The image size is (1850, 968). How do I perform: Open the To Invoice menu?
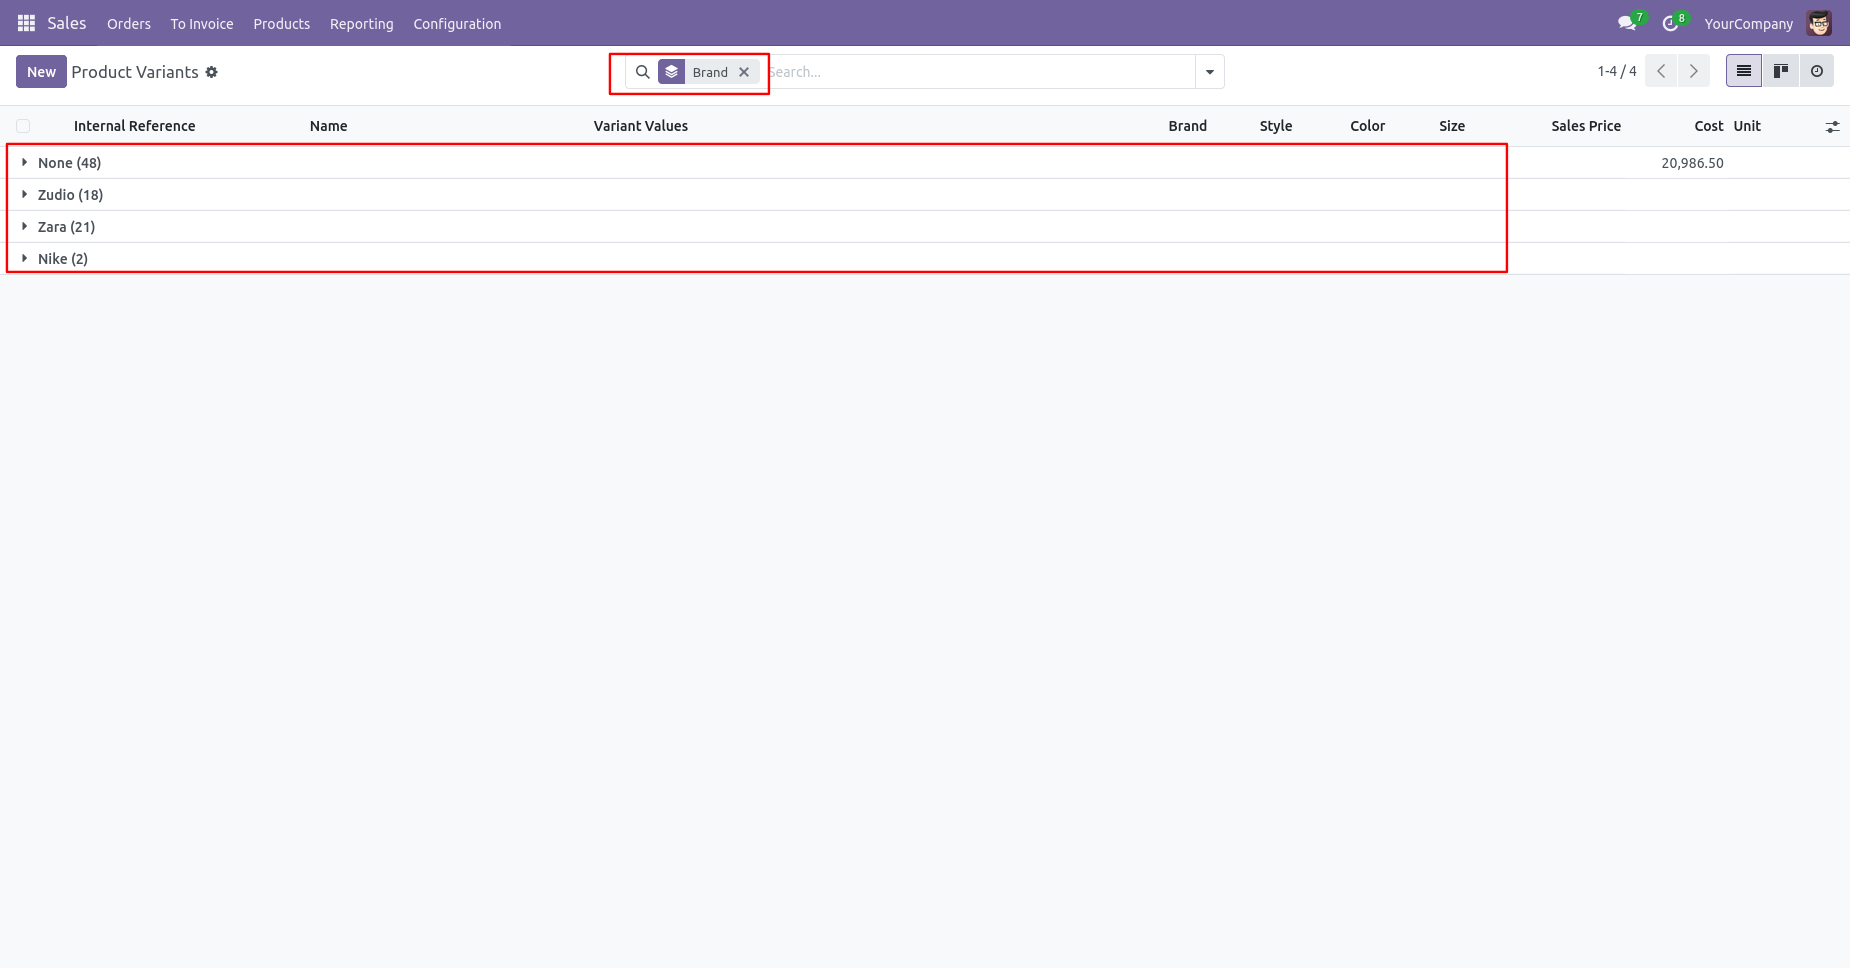(x=202, y=24)
